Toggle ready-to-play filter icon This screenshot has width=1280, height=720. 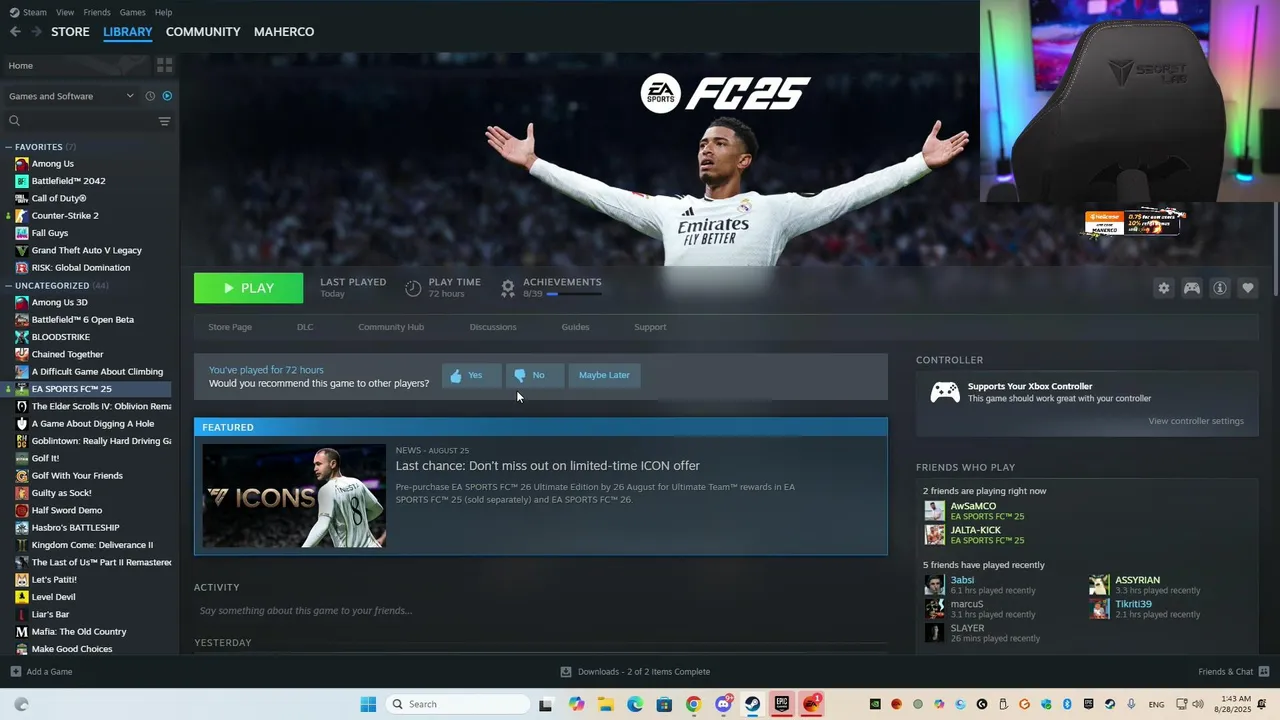pos(167,96)
